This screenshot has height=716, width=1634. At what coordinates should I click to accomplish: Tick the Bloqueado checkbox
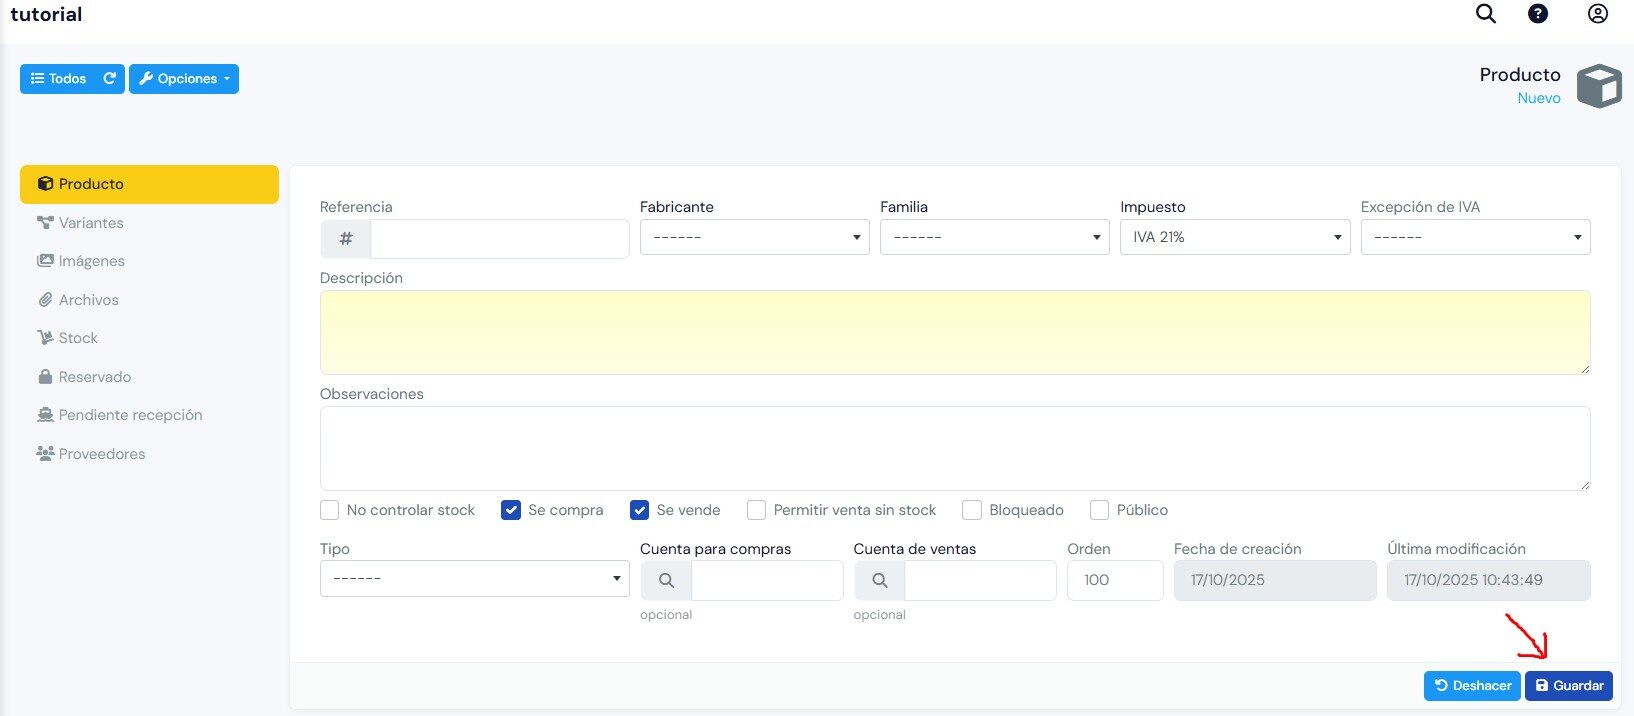point(972,510)
